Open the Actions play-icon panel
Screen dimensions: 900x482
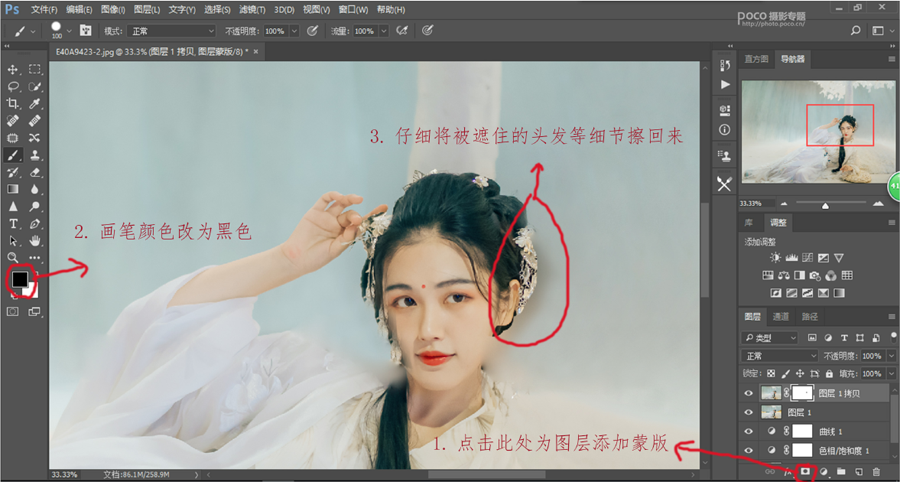725,84
